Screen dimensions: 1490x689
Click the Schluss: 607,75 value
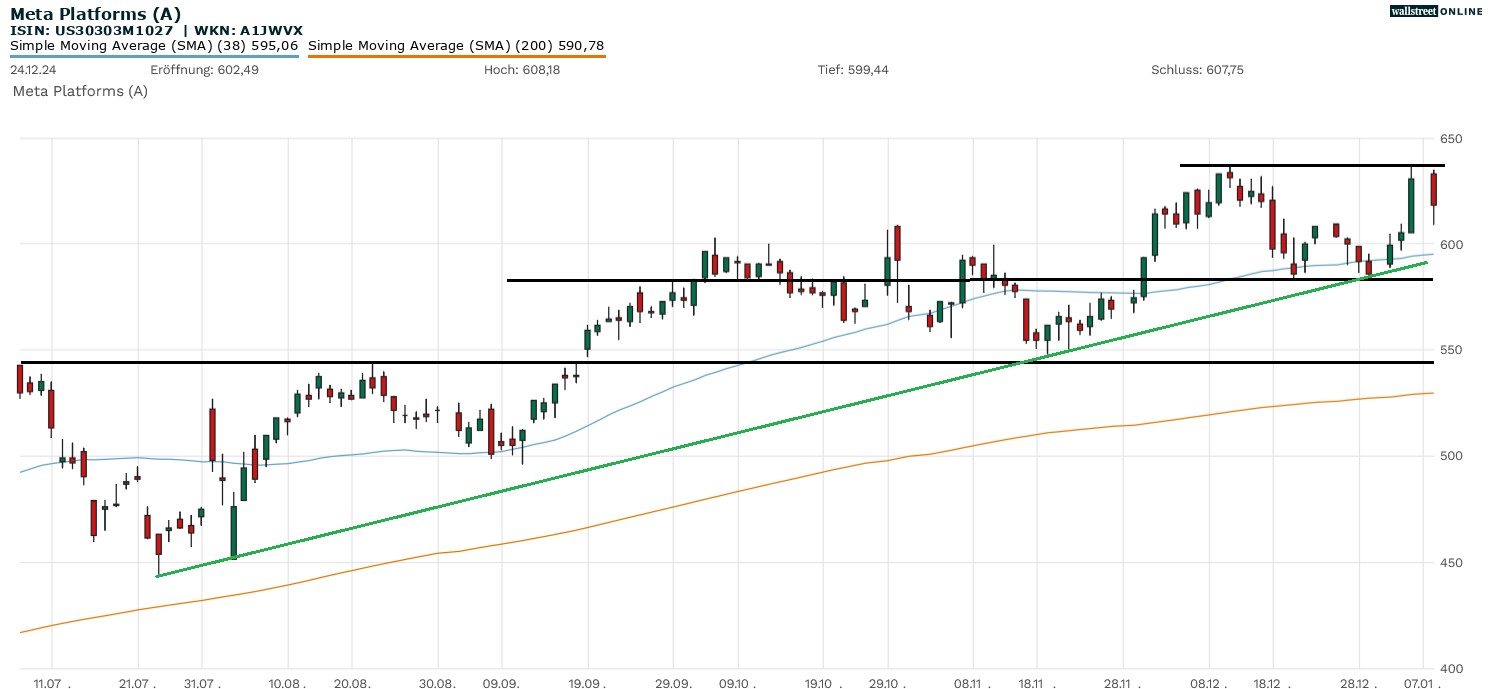pyautogui.click(x=1198, y=70)
